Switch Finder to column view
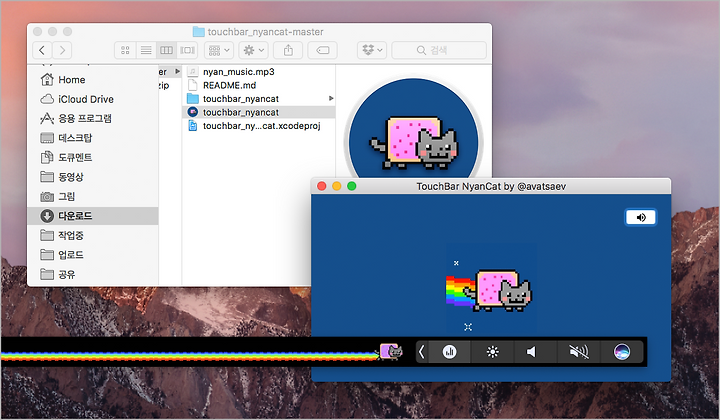This screenshot has height=420, width=720. [166, 50]
